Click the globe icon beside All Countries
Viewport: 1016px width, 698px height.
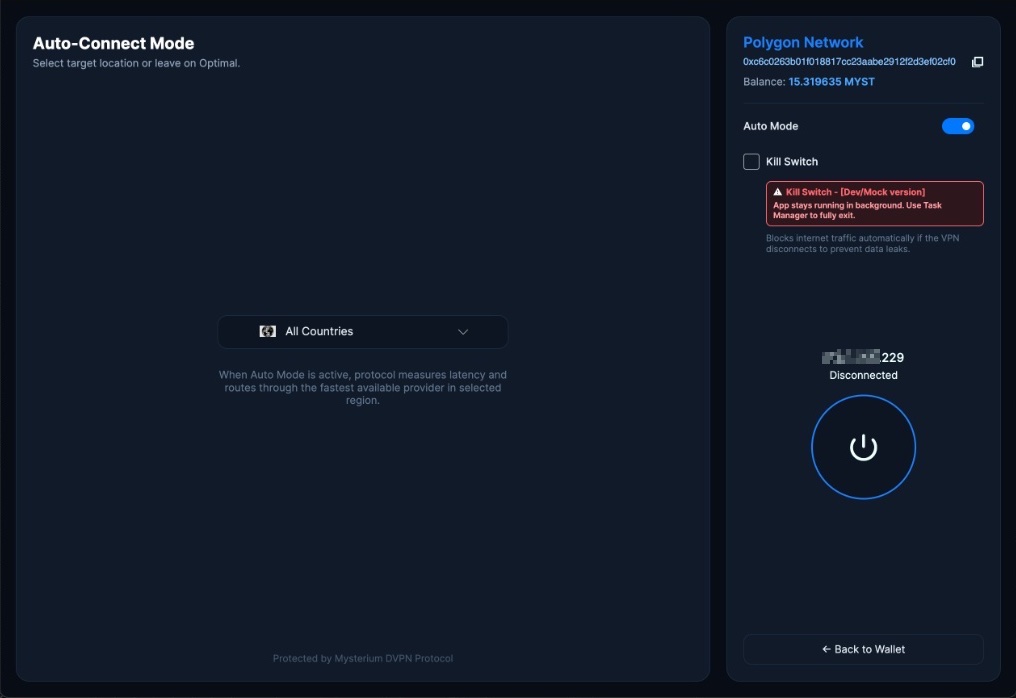pos(268,331)
